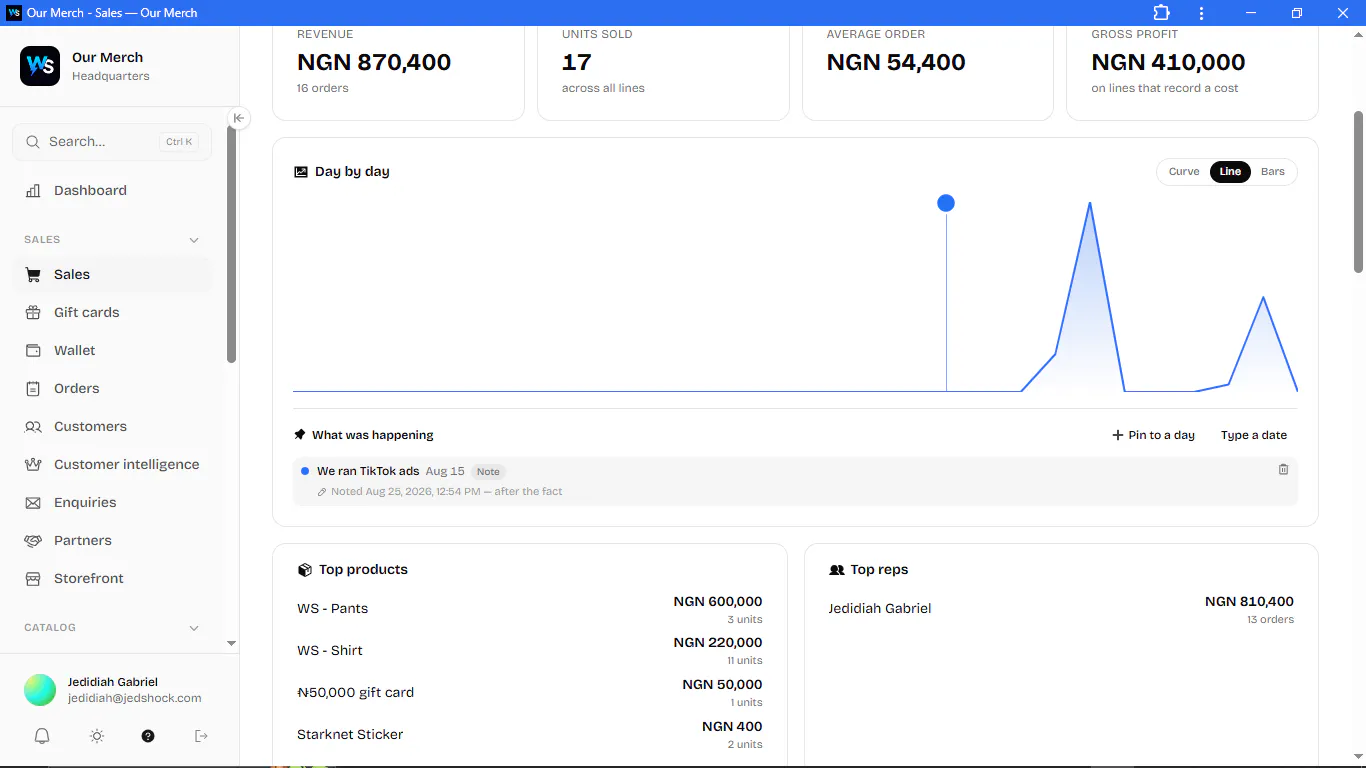Switch chart to Curve view
Viewport: 1366px width, 768px height.
(x=1184, y=172)
